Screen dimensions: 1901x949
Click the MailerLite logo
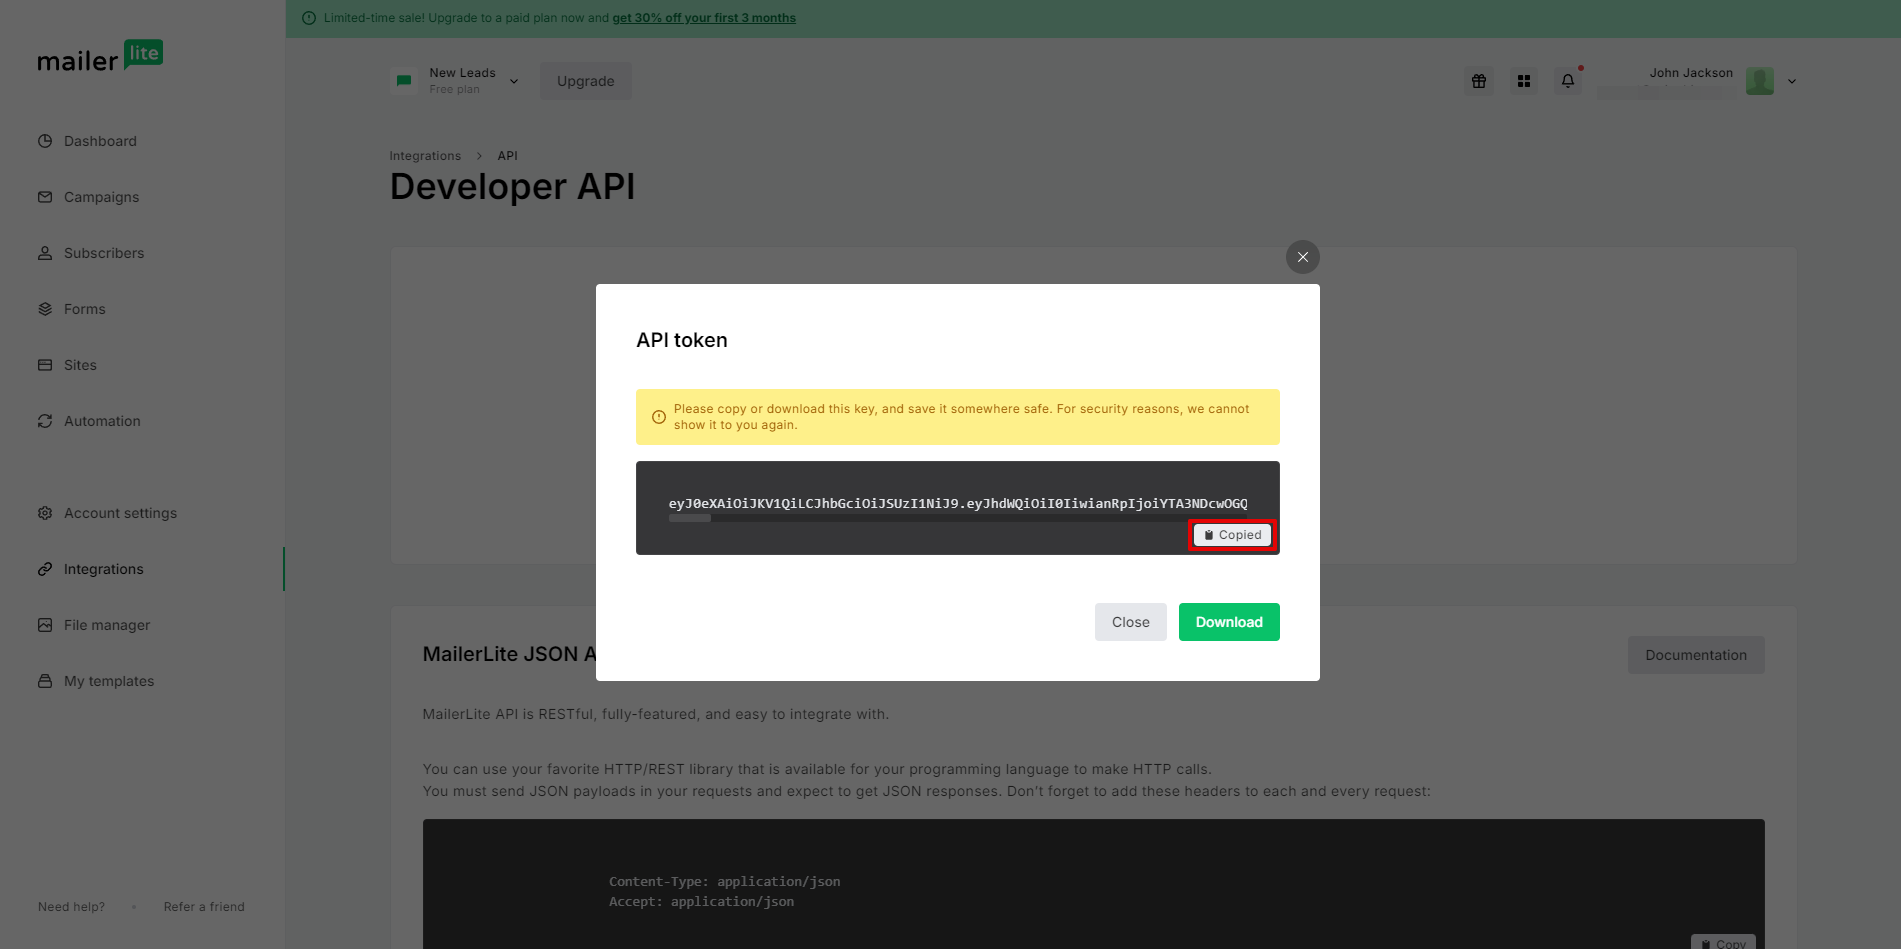click(100, 57)
